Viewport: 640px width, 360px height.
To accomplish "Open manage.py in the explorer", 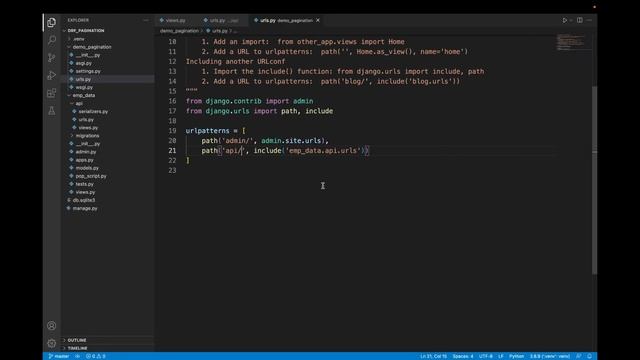I will [85, 208].
